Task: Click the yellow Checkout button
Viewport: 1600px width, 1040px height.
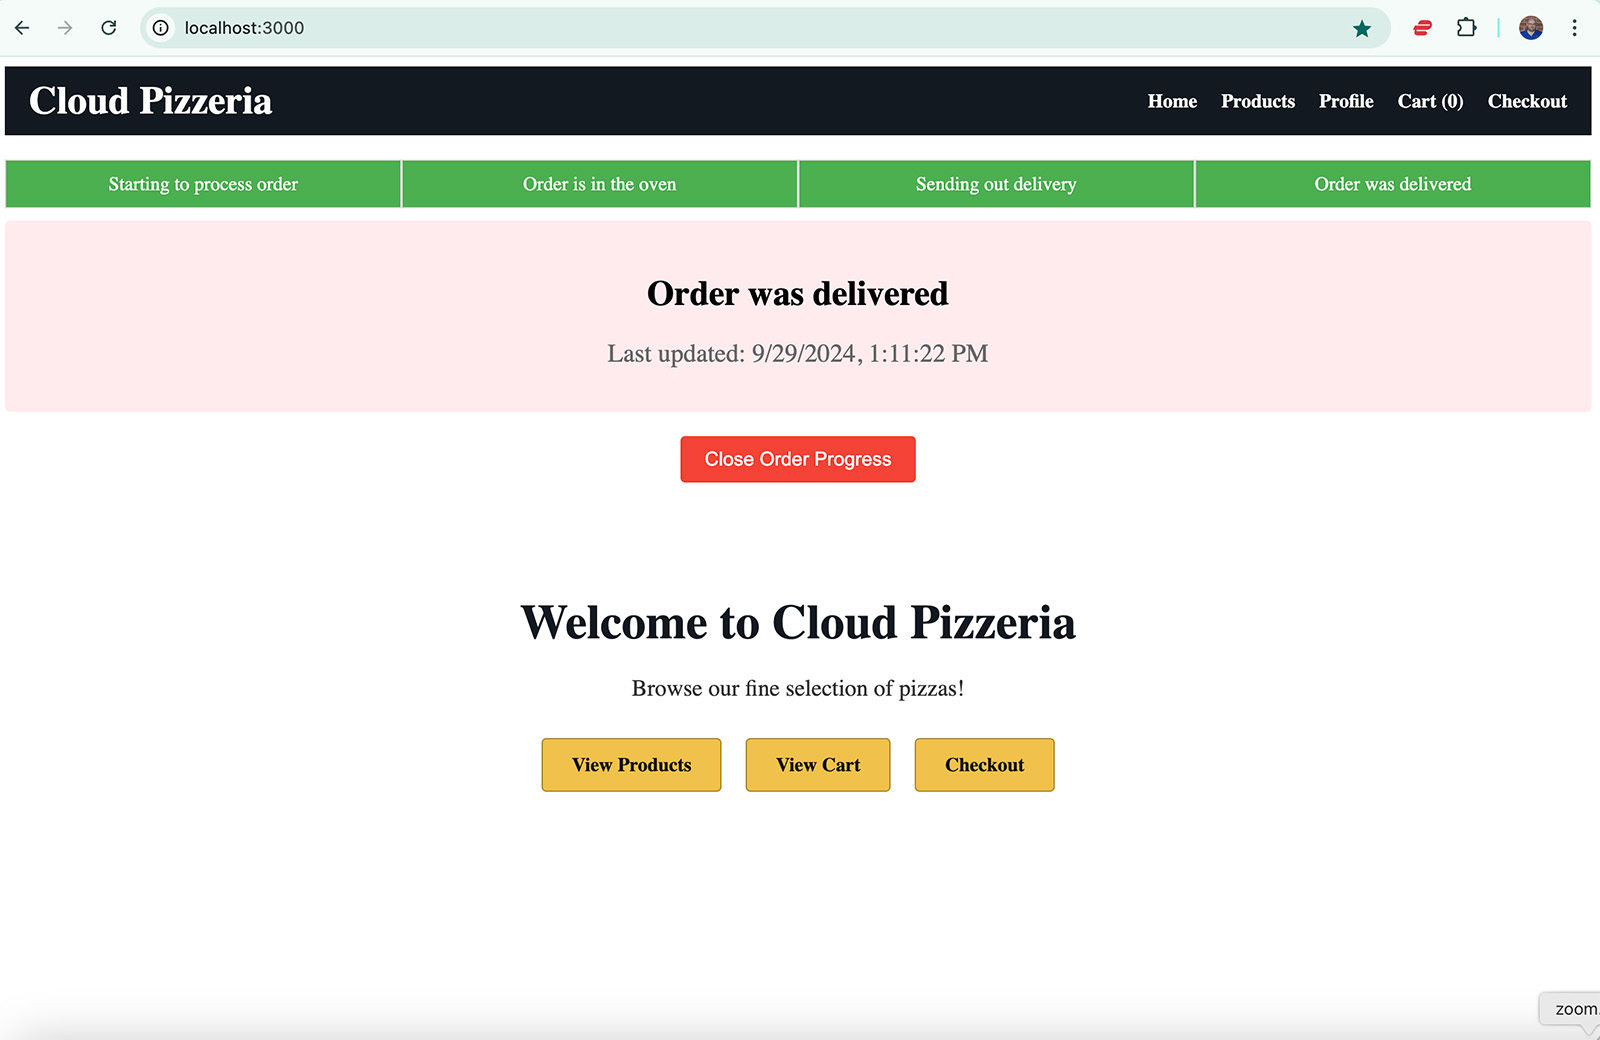Action: pos(984,765)
